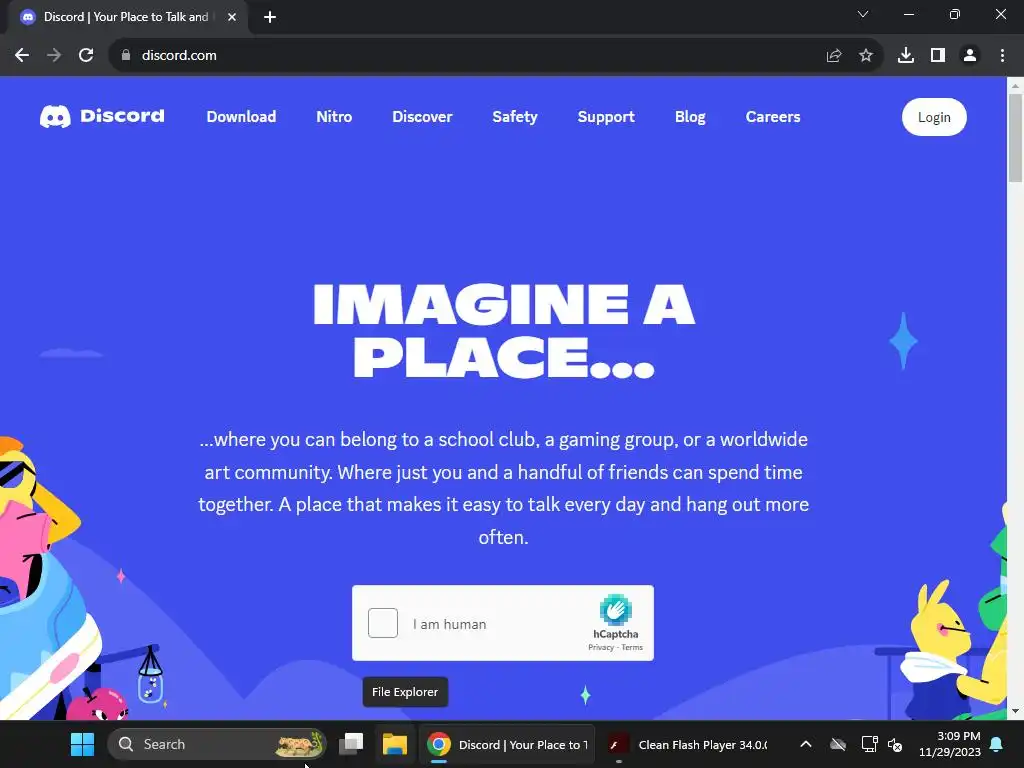1024x768 pixels.
Task: Go back with the browser back arrow
Action: [x=22, y=56]
